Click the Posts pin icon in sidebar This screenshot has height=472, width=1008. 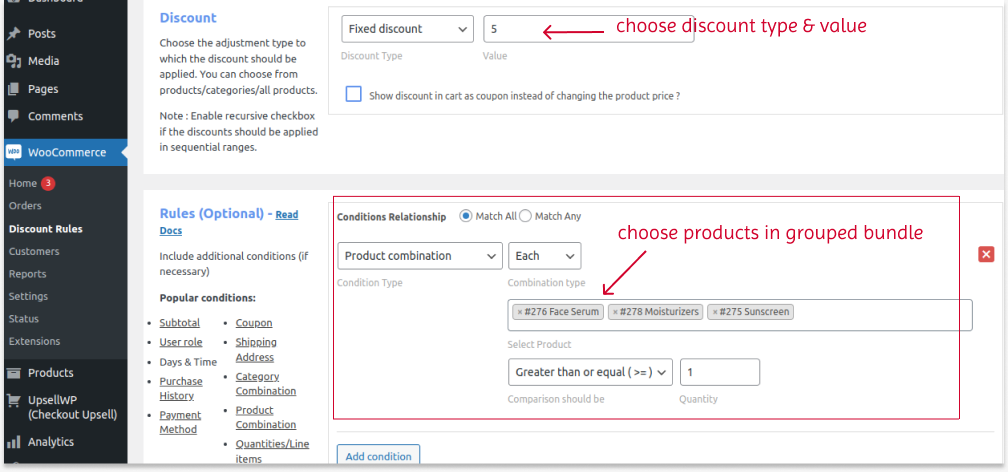click(14, 34)
